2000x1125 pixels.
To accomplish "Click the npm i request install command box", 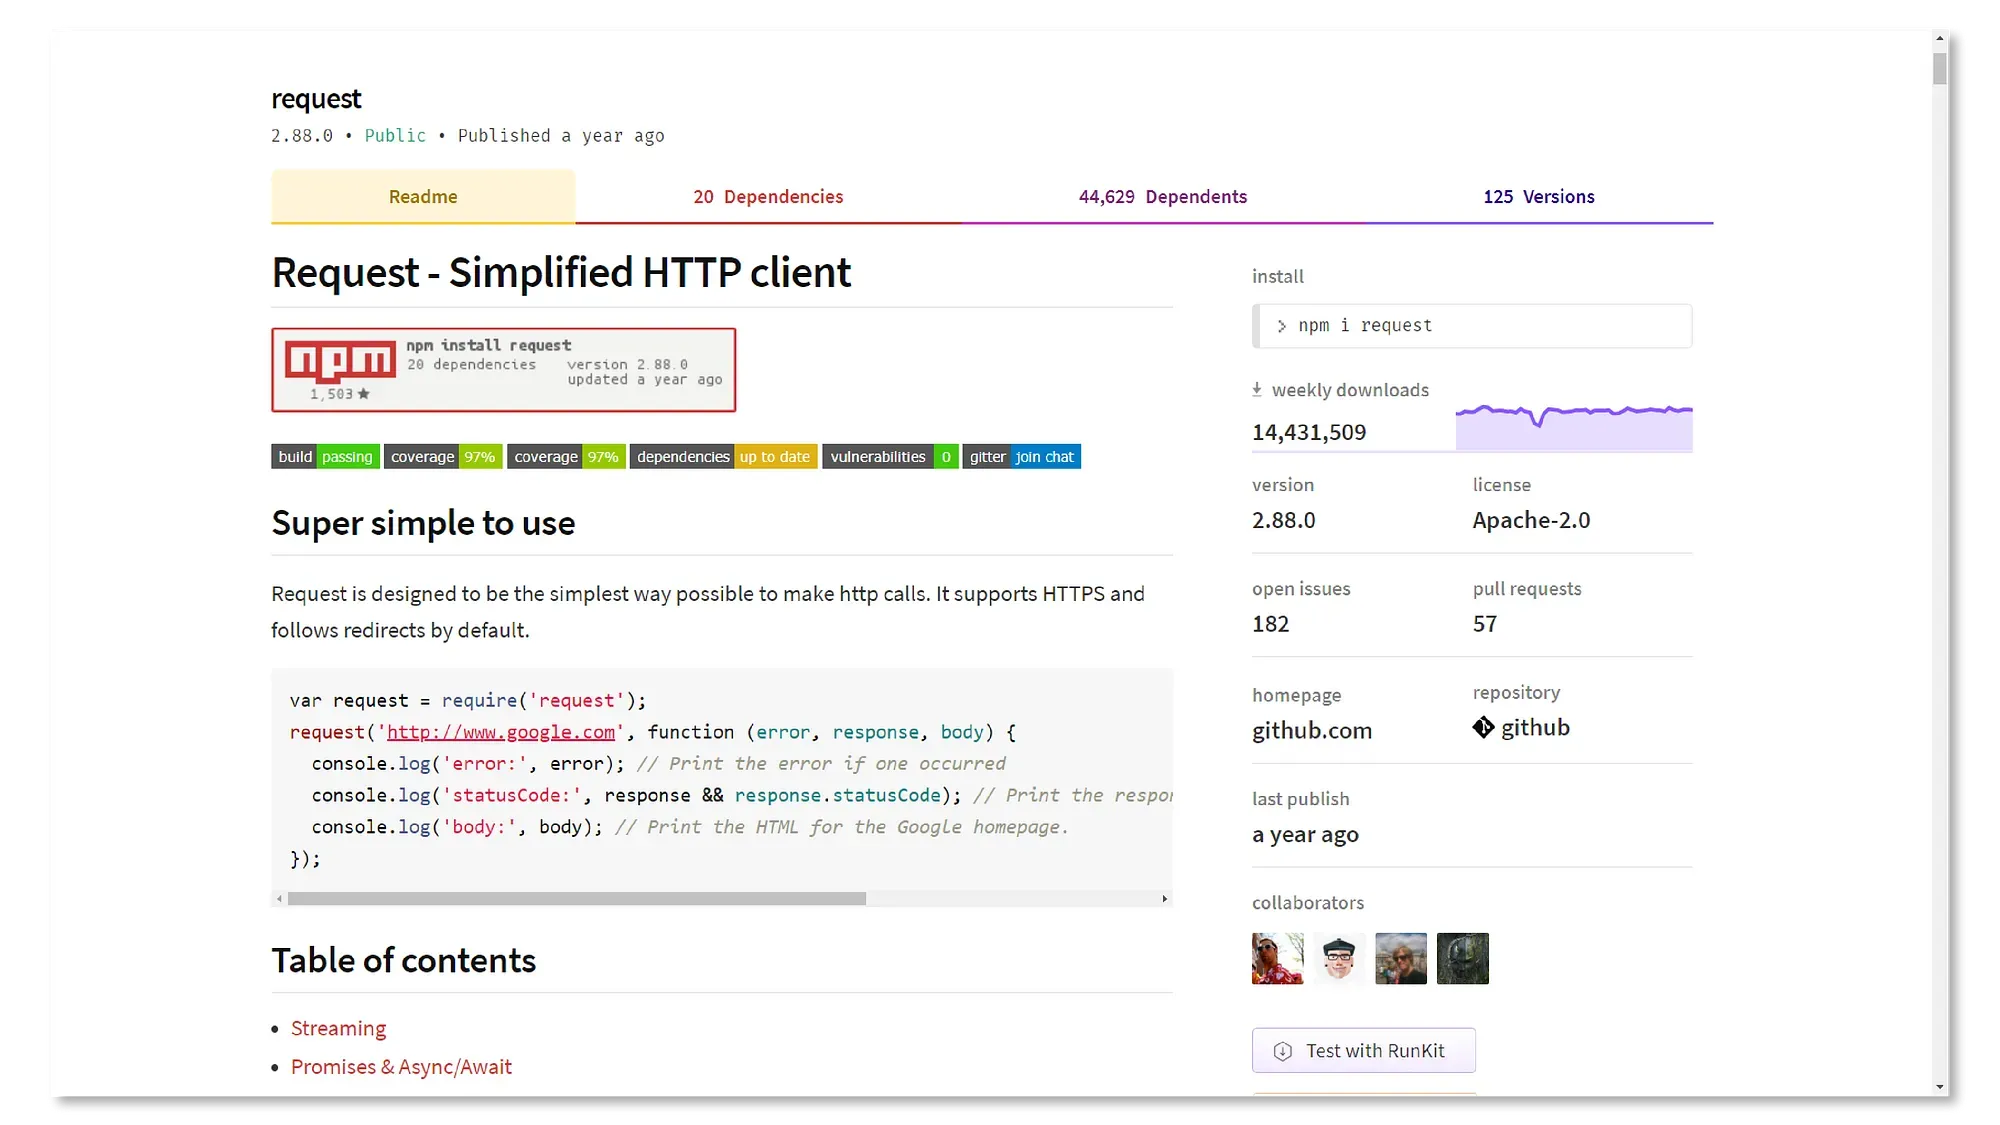I will click(x=1471, y=326).
